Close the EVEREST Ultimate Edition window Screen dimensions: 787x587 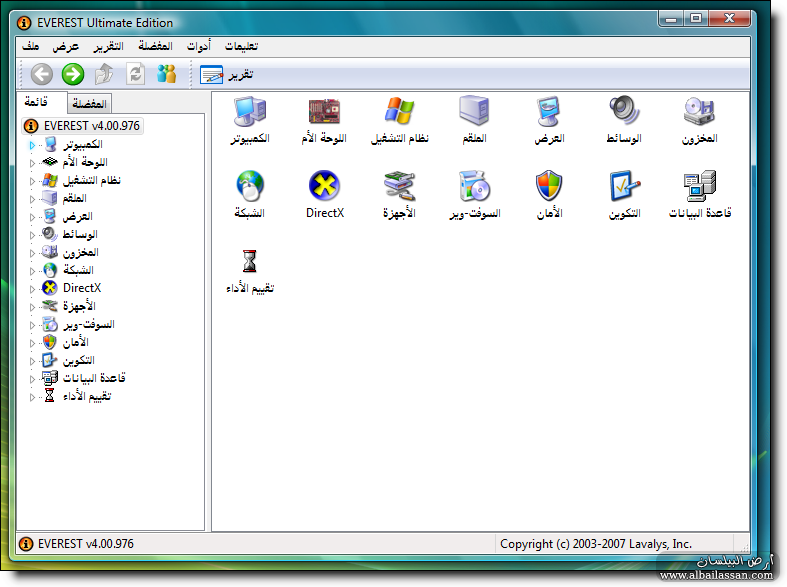729,19
